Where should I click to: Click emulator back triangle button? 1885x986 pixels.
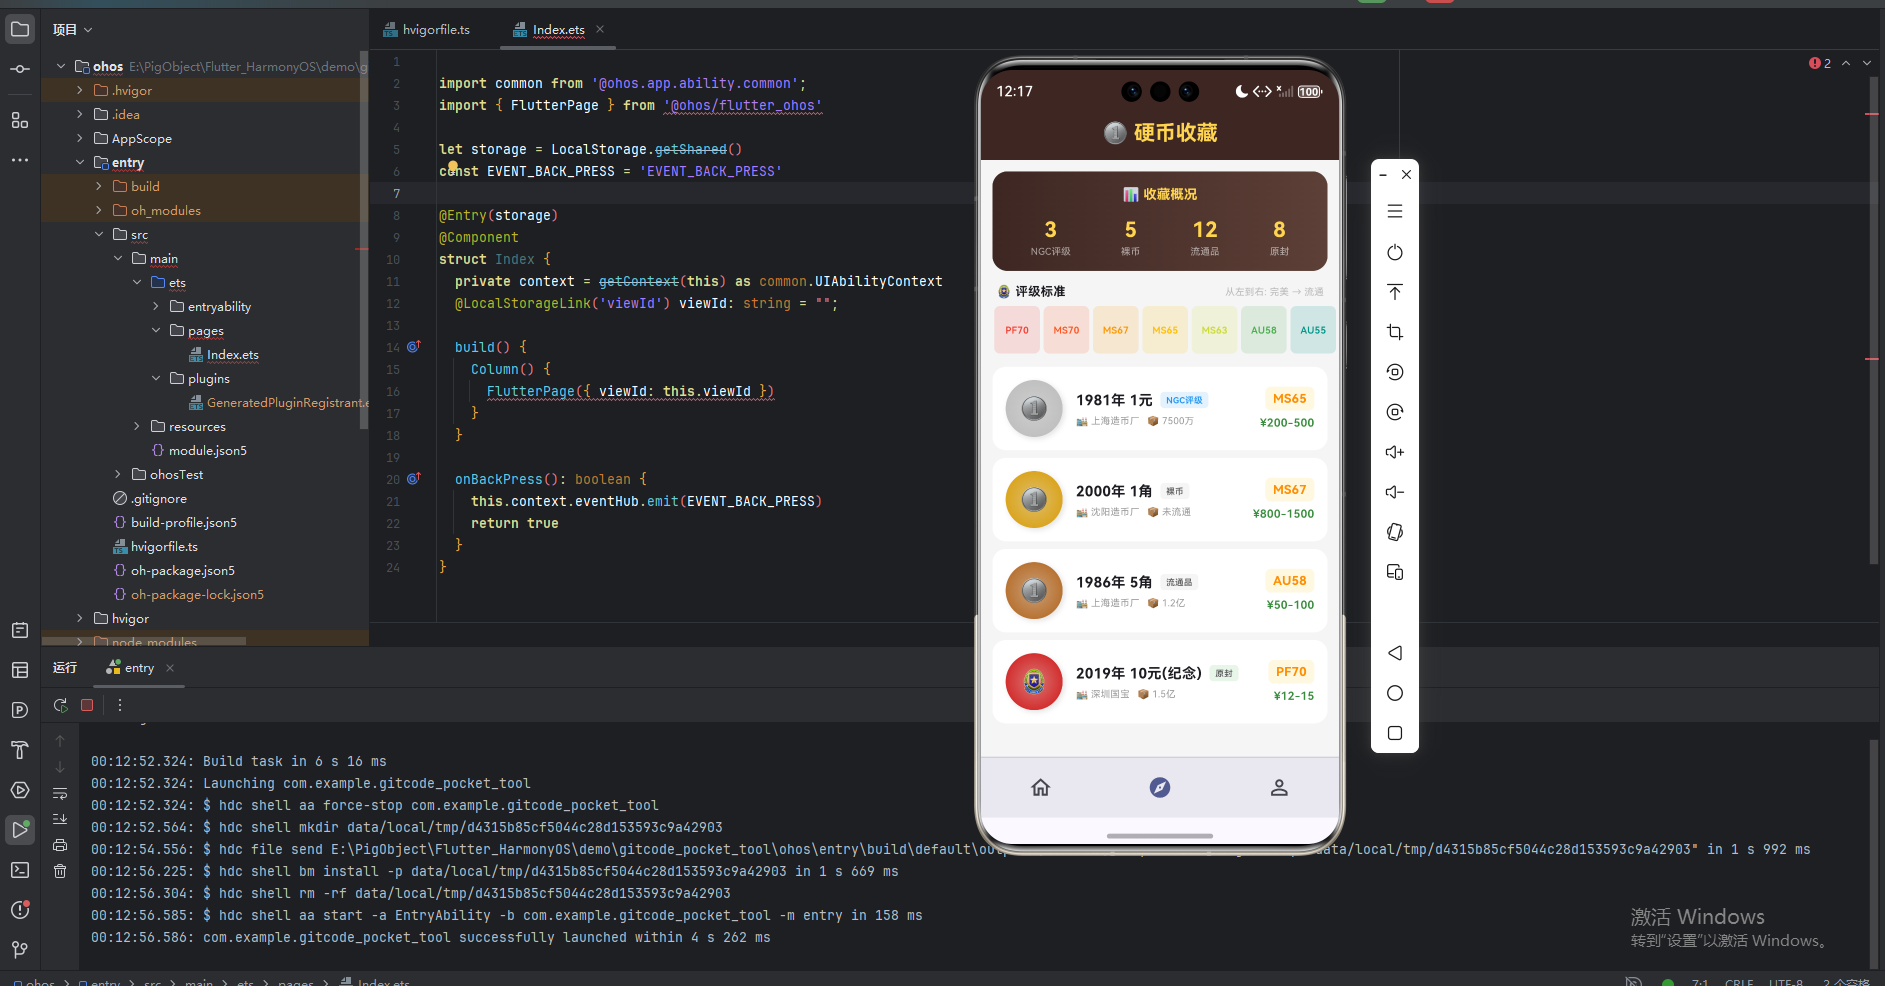pyautogui.click(x=1395, y=653)
